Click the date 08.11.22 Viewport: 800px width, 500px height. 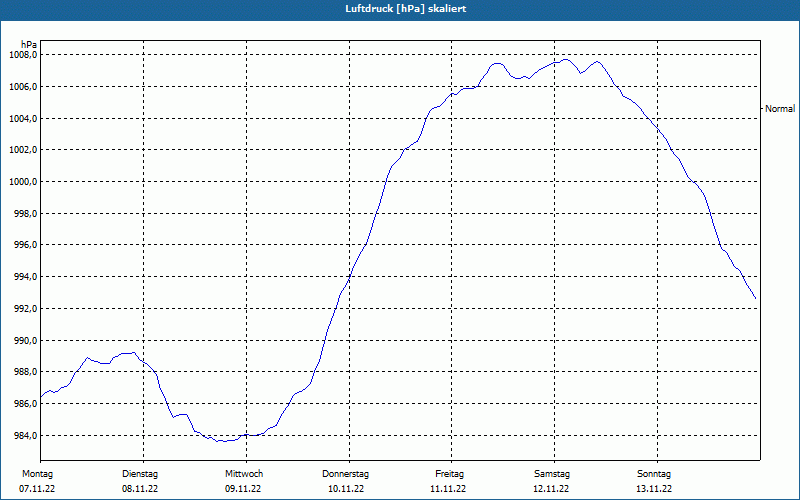point(140,489)
